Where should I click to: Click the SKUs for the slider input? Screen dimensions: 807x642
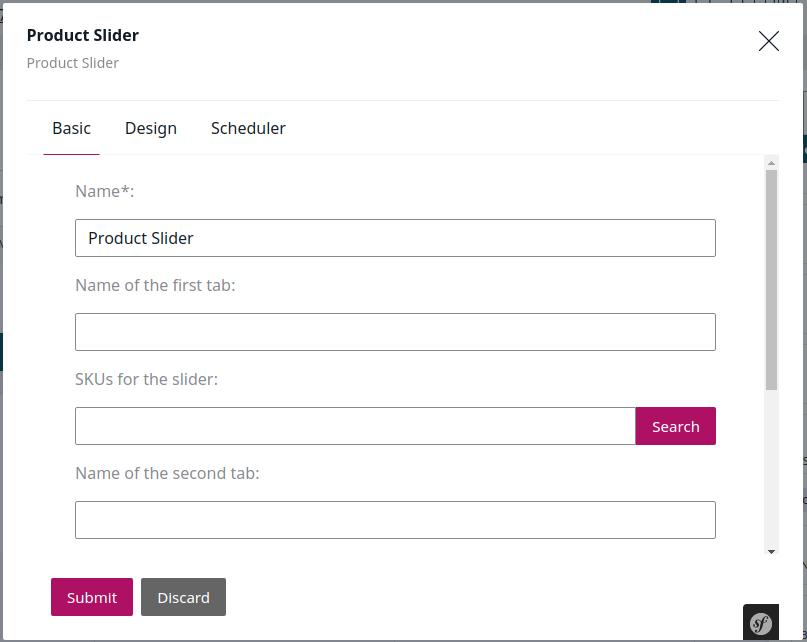pyautogui.click(x=355, y=426)
